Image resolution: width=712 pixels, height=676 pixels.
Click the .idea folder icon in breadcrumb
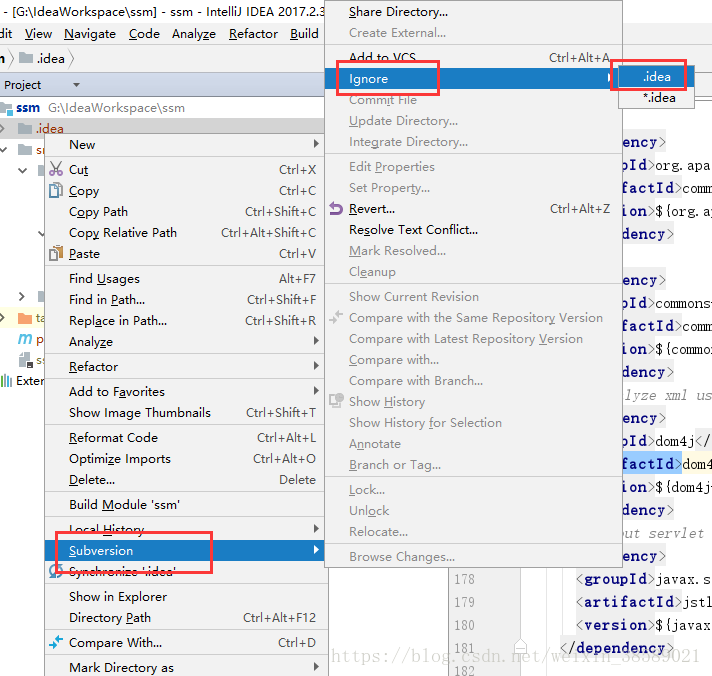pyautogui.click(x=26, y=58)
